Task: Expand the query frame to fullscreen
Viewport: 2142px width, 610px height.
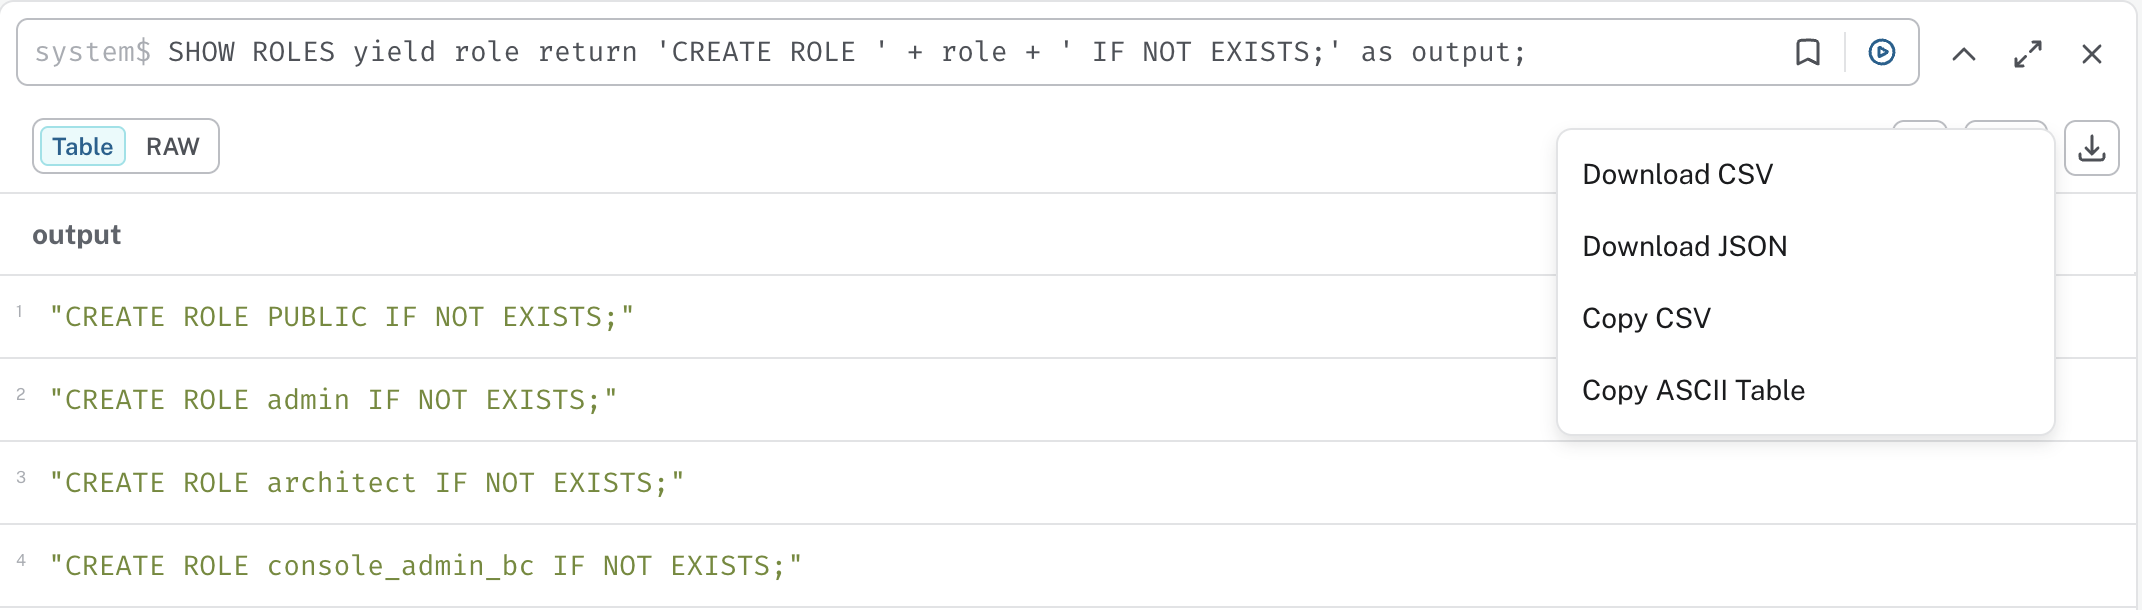Action: (x=2027, y=54)
